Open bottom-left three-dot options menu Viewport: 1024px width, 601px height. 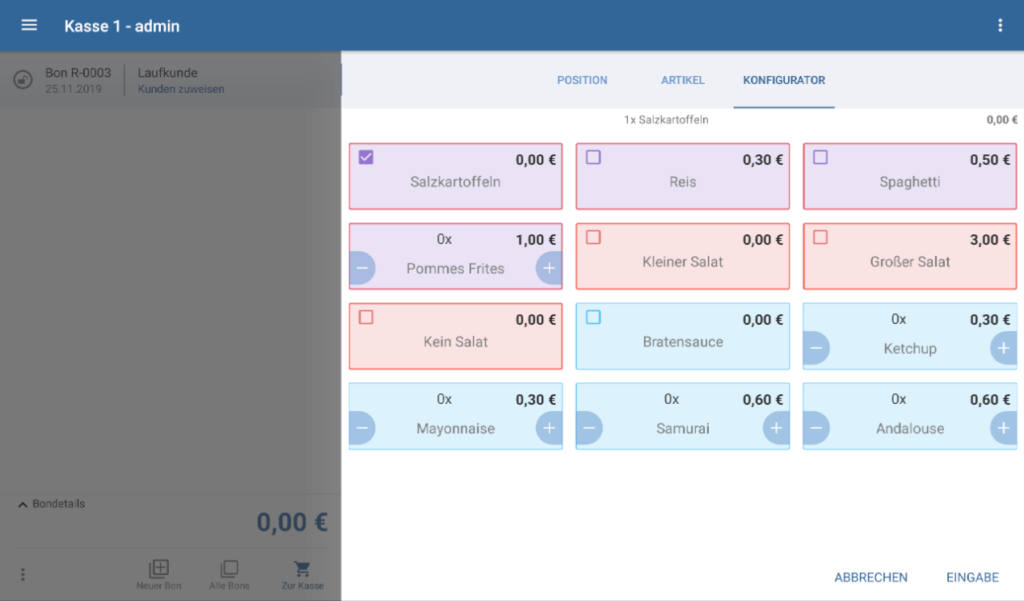[x=23, y=575]
